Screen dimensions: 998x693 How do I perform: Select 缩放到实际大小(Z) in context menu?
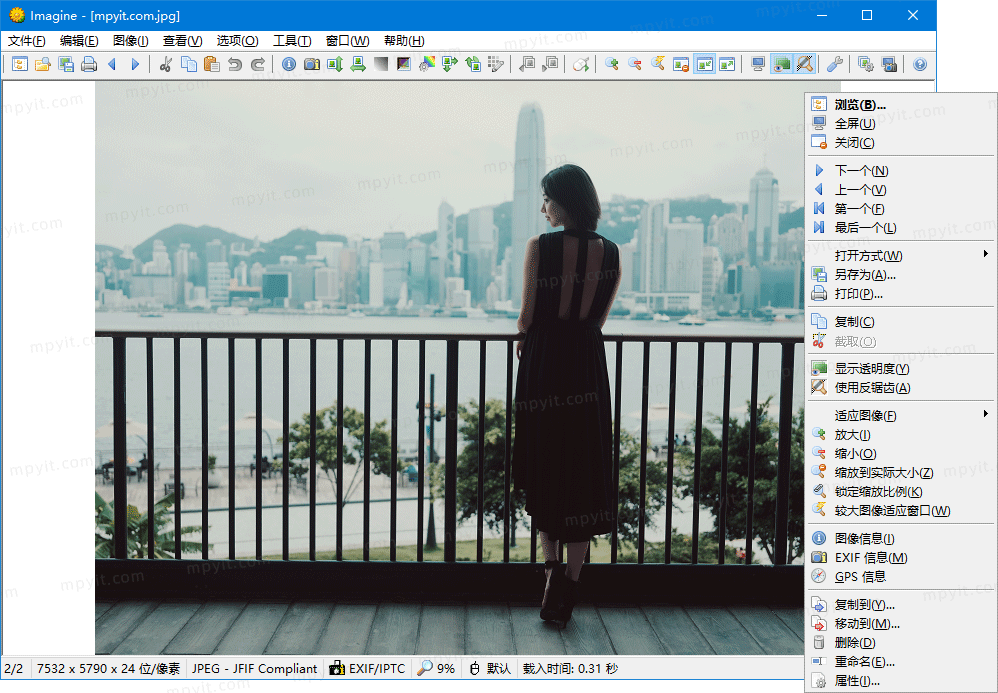coord(900,472)
